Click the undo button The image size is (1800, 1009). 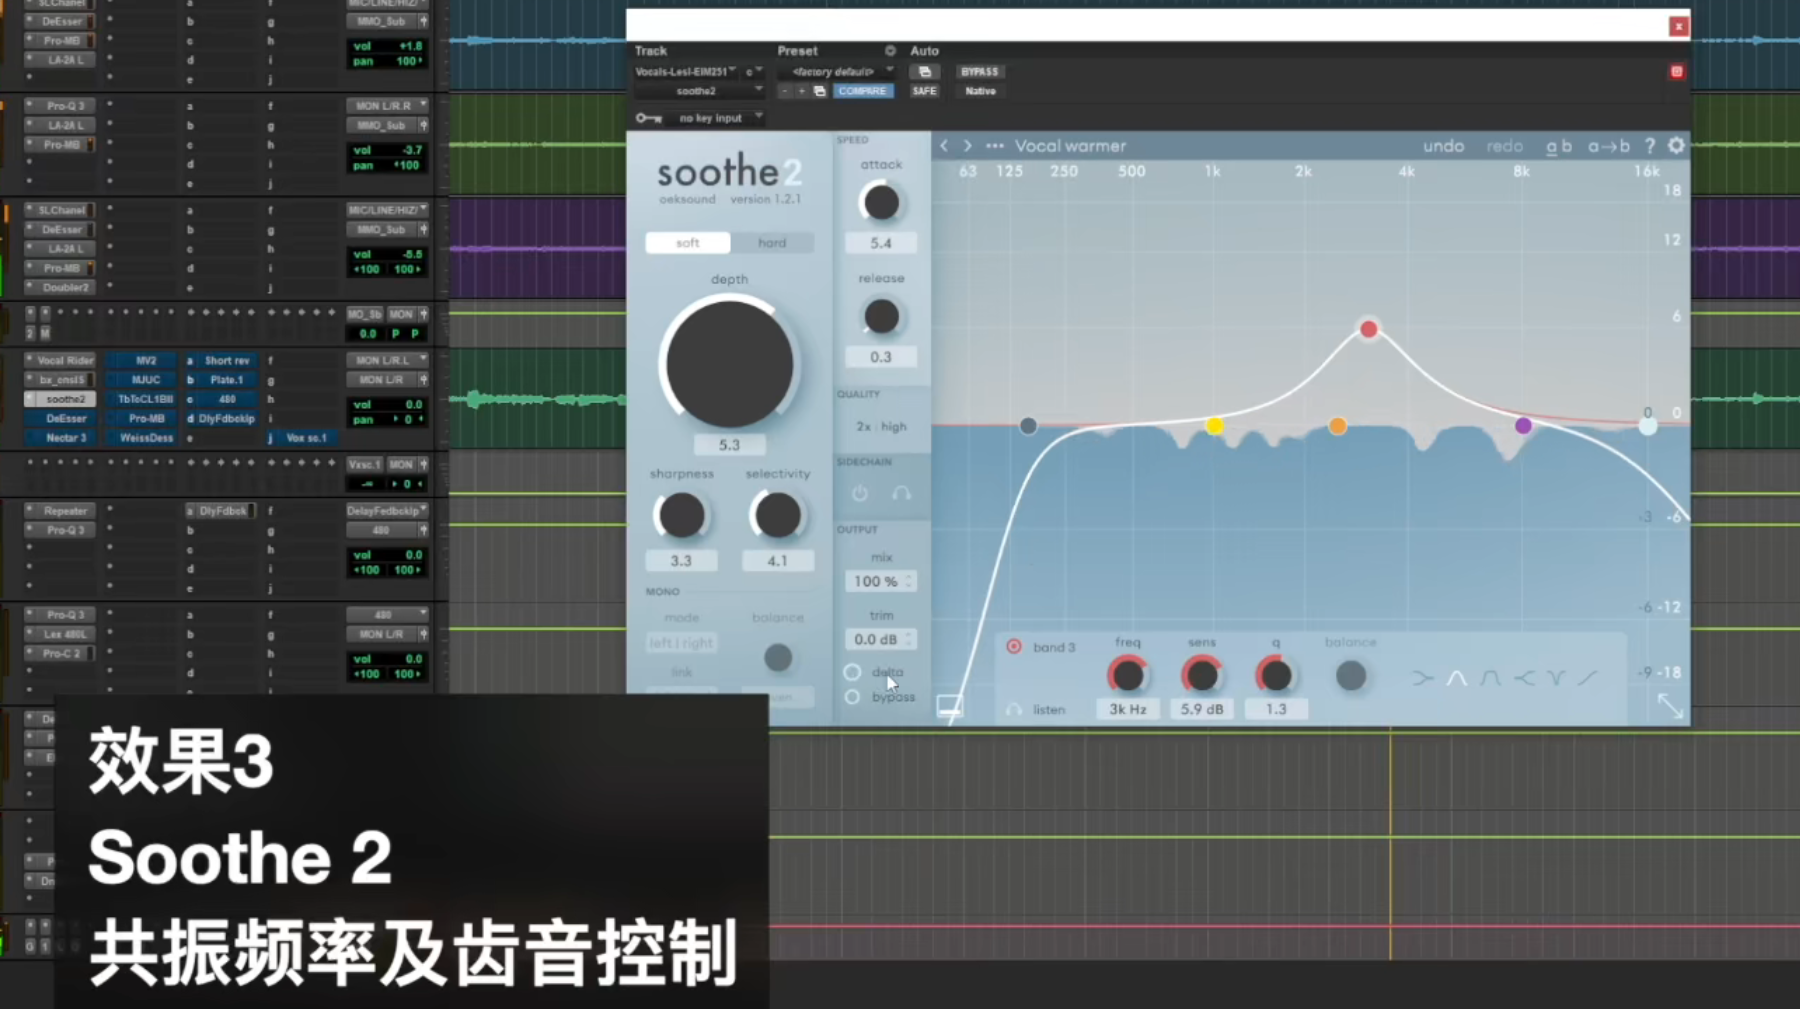pos(1443,146)
